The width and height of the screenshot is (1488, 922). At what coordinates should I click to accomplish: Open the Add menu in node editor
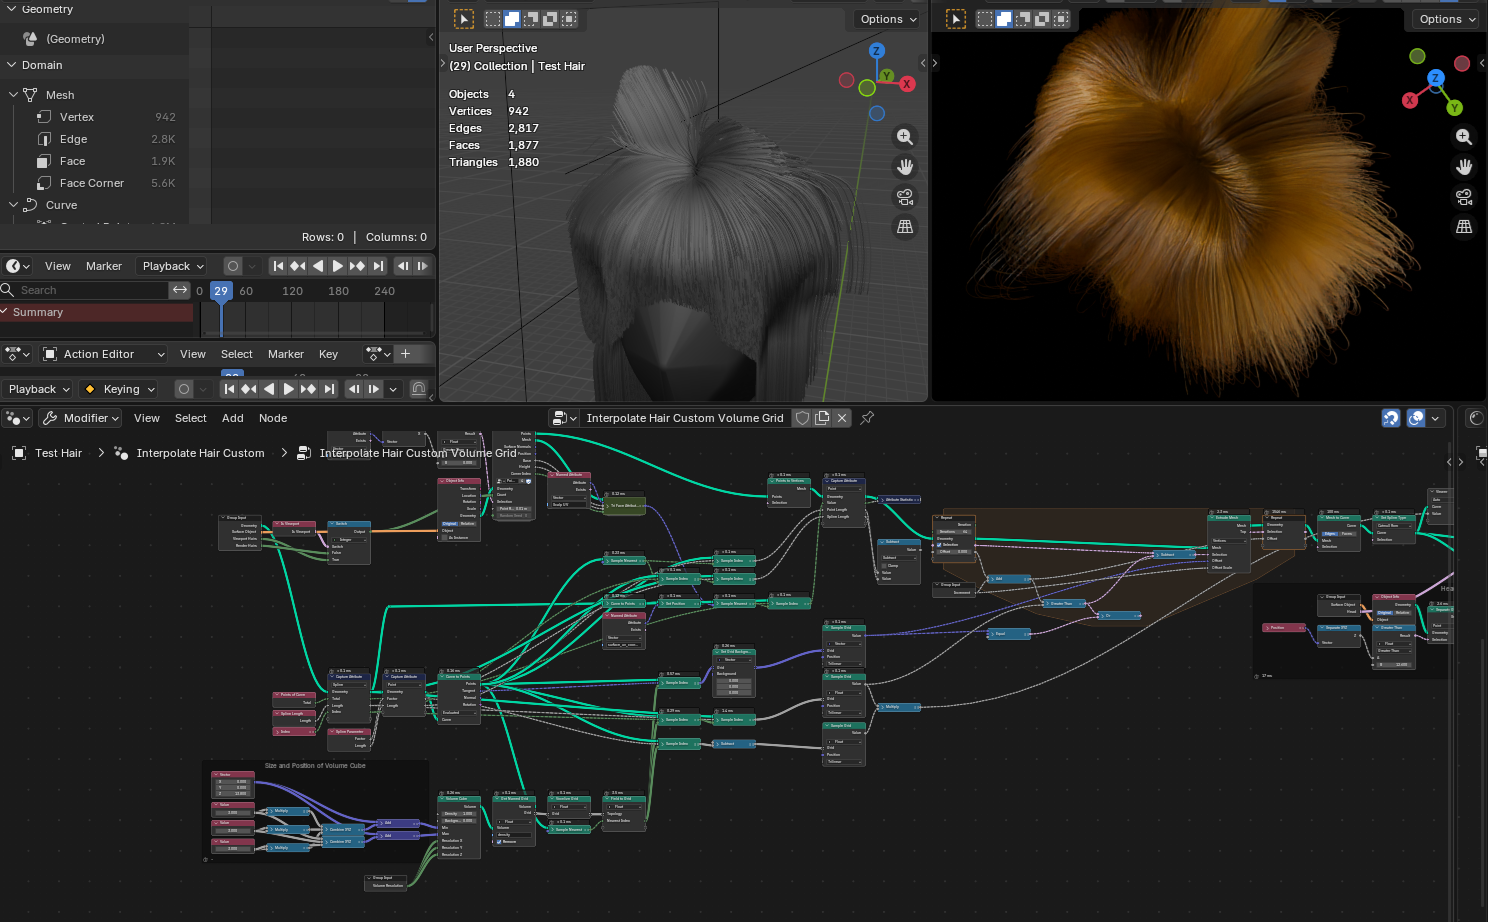232,418
